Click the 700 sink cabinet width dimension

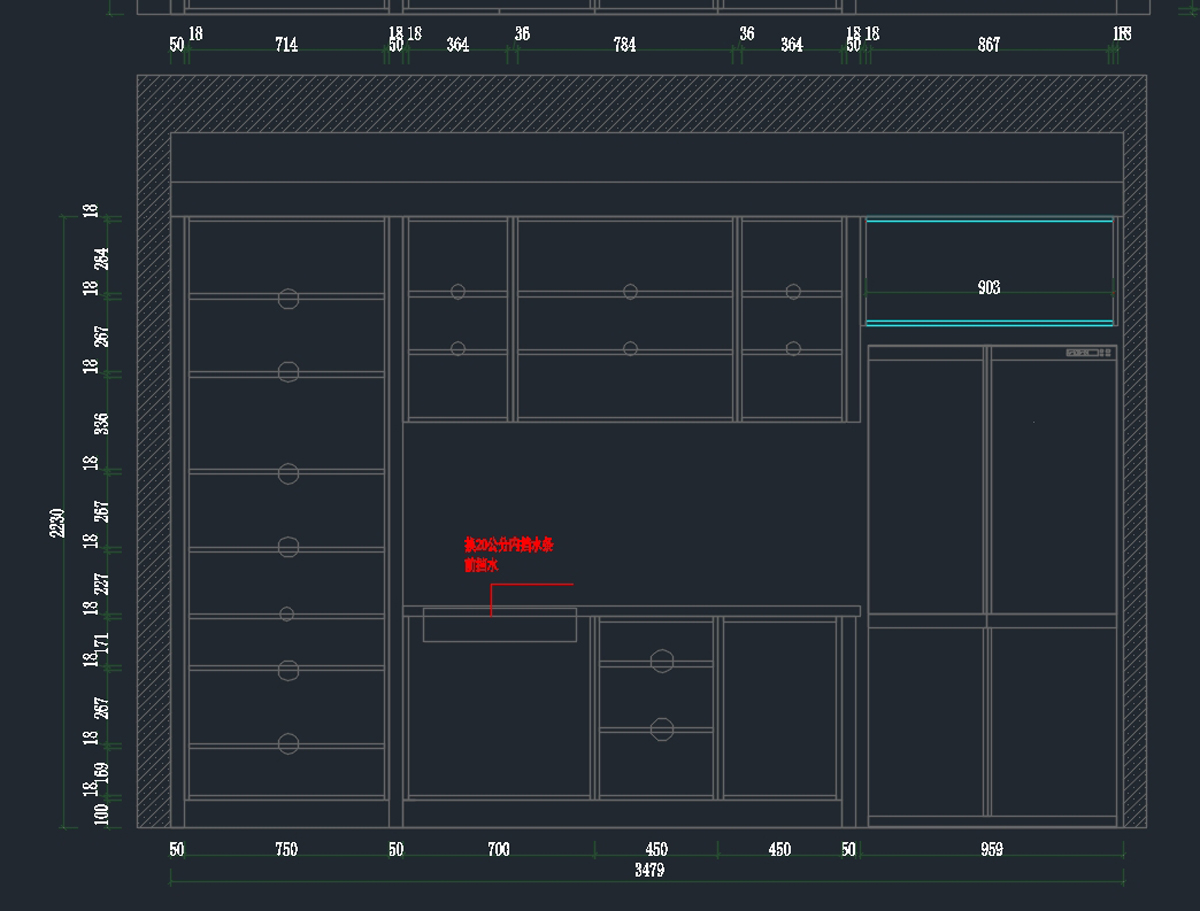498,850
